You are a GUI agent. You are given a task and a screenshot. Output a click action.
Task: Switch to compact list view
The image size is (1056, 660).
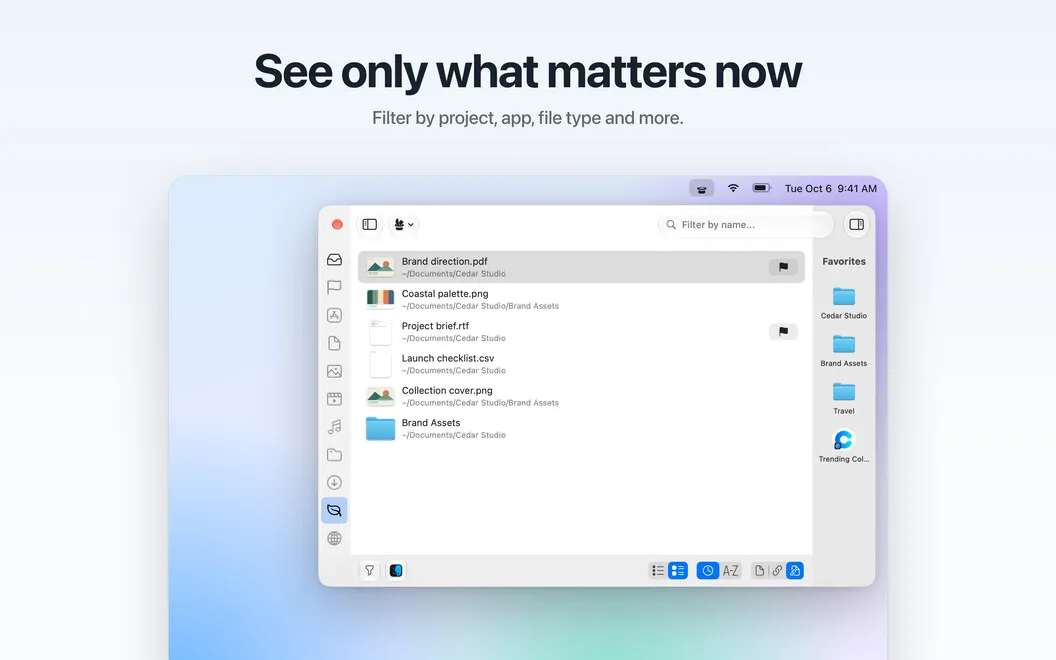658,570
